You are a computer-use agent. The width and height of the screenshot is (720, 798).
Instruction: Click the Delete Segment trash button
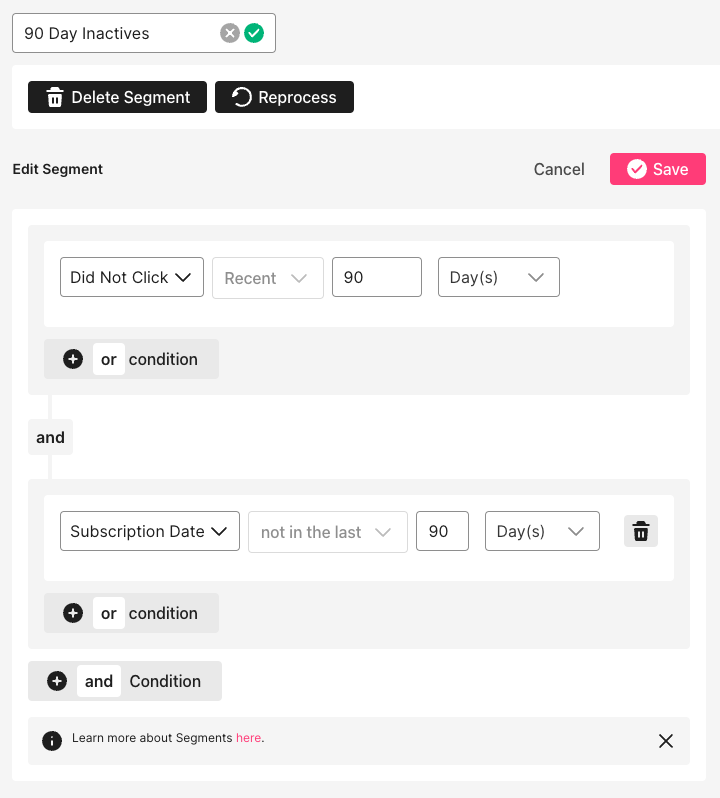pos(117,97)
